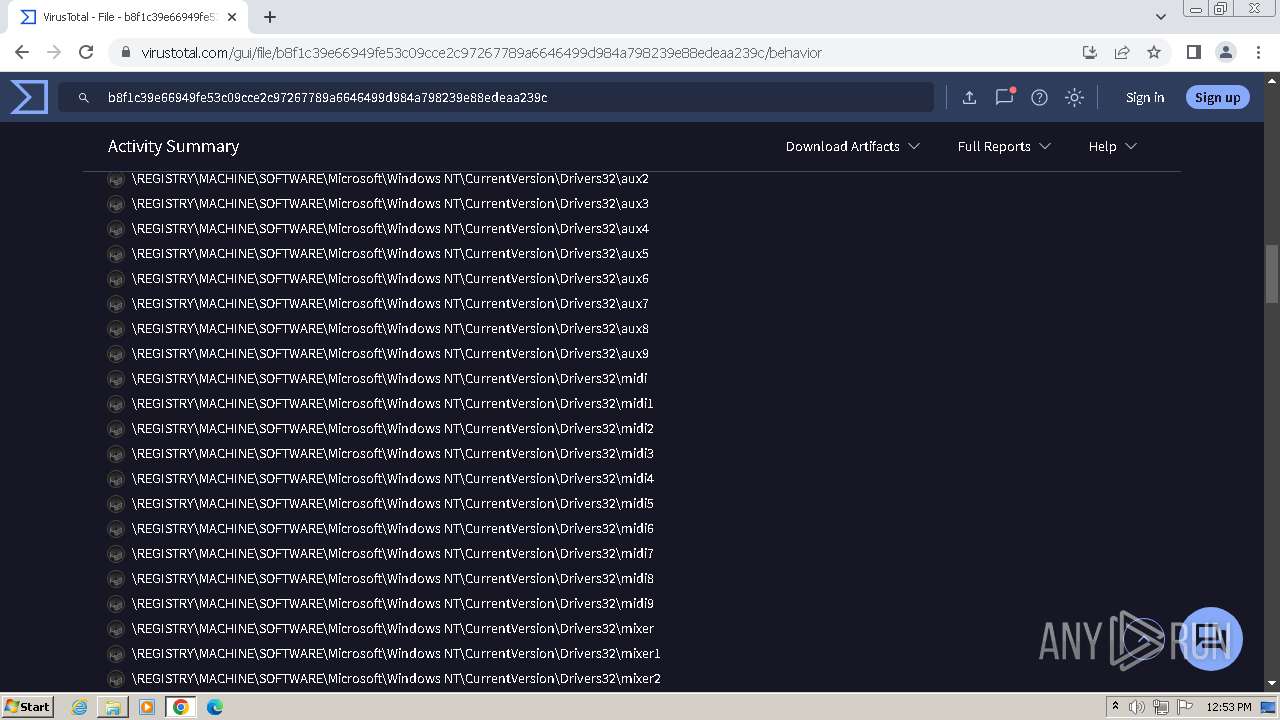Image resolution: width=1280 pixels, height=720 pixels.
Task: Open File Explorer from taskbar
Action: tap(113, 707)
